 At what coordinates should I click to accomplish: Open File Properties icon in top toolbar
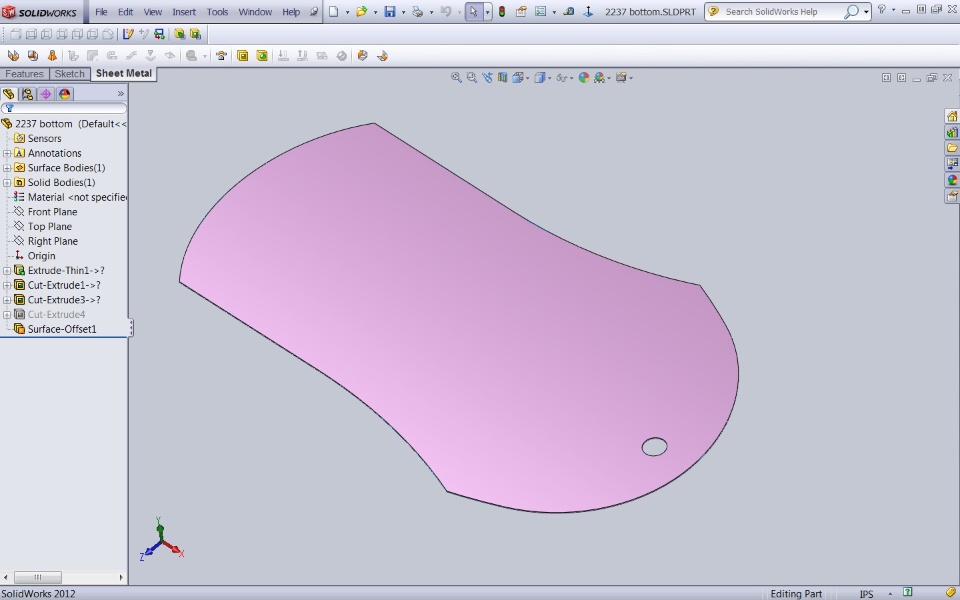521,12
